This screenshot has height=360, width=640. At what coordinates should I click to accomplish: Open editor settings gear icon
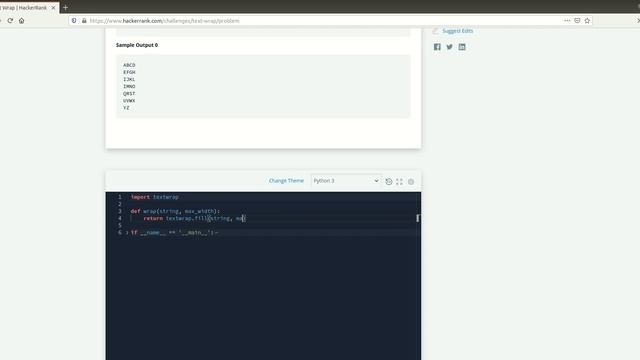pyautogui.click(x=411, y=182)
